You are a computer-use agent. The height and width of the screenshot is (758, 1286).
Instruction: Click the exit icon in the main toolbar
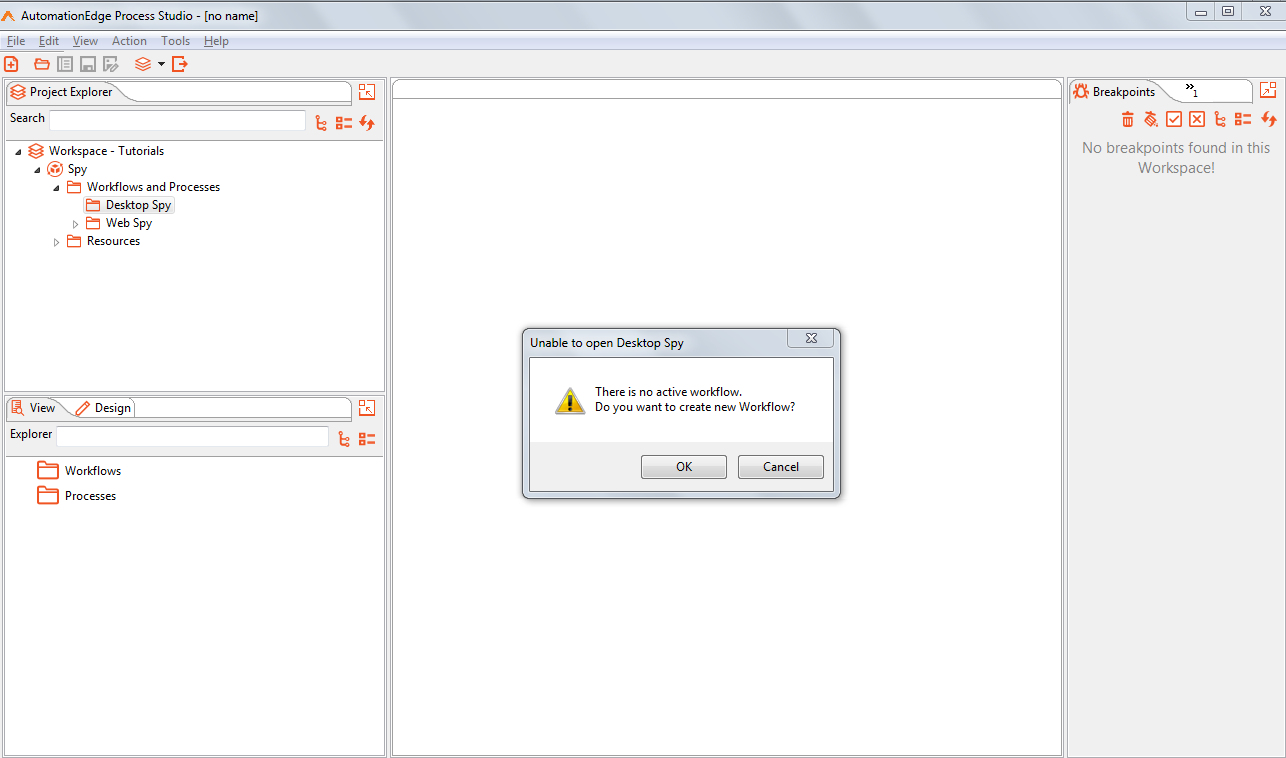click(x=180, y=64)
